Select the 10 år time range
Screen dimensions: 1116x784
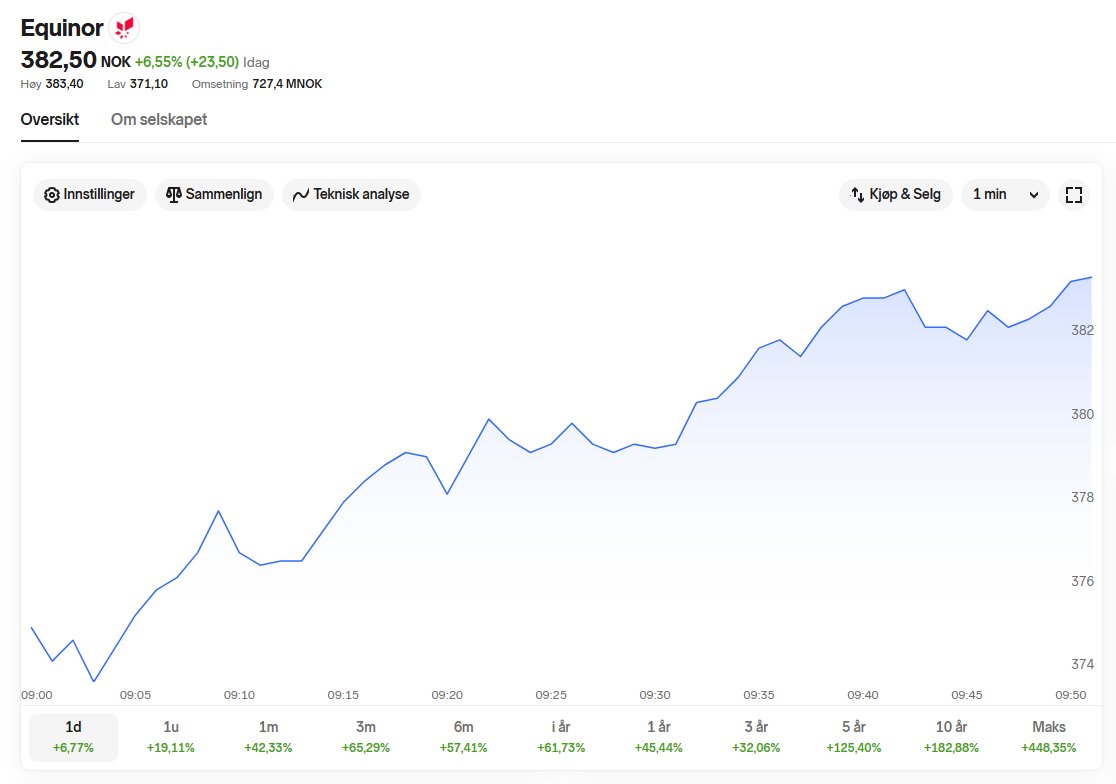(951, 737)
